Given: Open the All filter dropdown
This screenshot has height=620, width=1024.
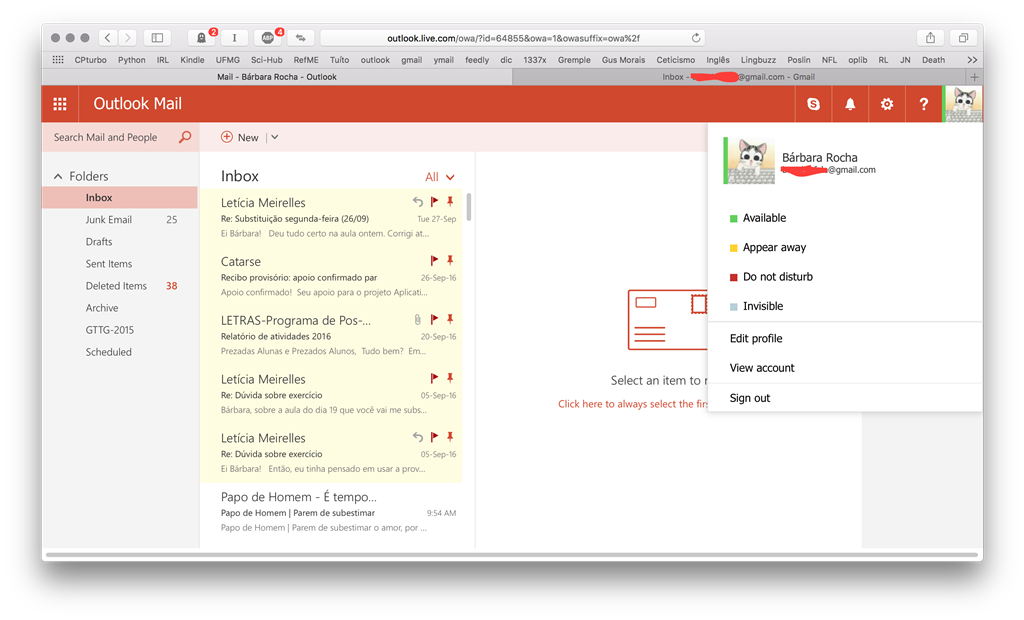Looking at the screenshot, I should [440, 177].
